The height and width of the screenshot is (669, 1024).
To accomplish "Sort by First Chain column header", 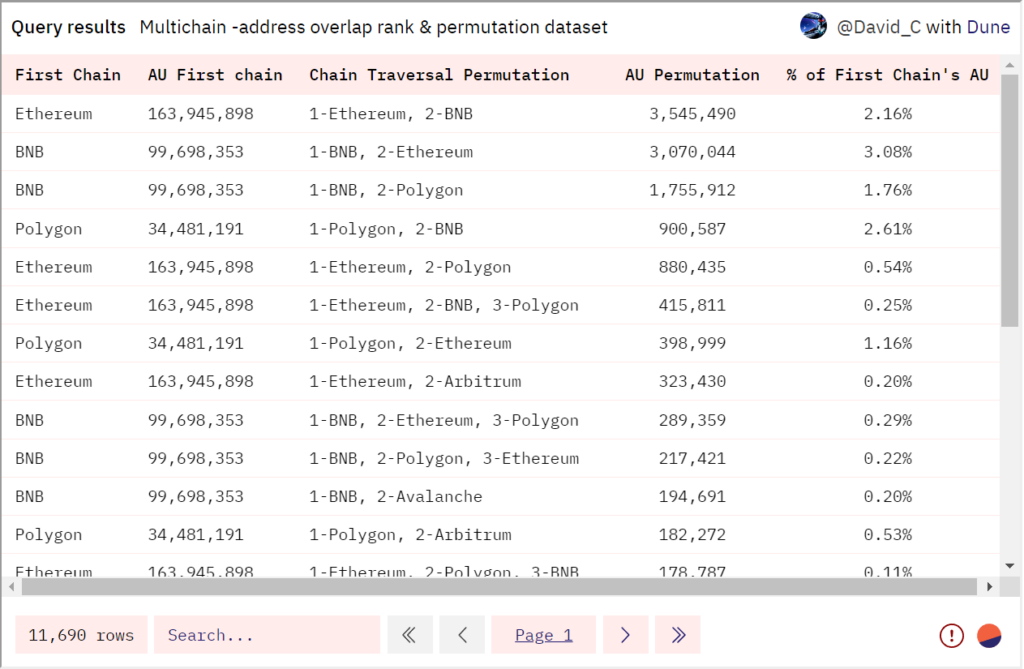I will (x=68, y=75).
